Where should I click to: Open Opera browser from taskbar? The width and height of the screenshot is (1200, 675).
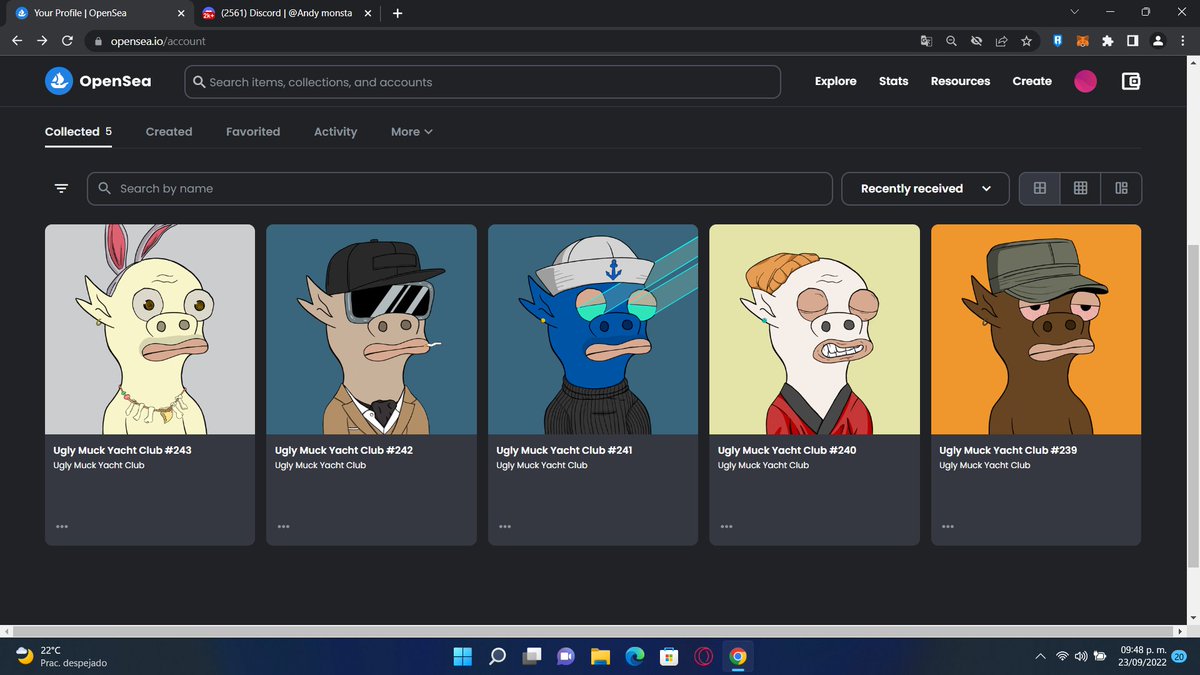[x=703, y=656]
